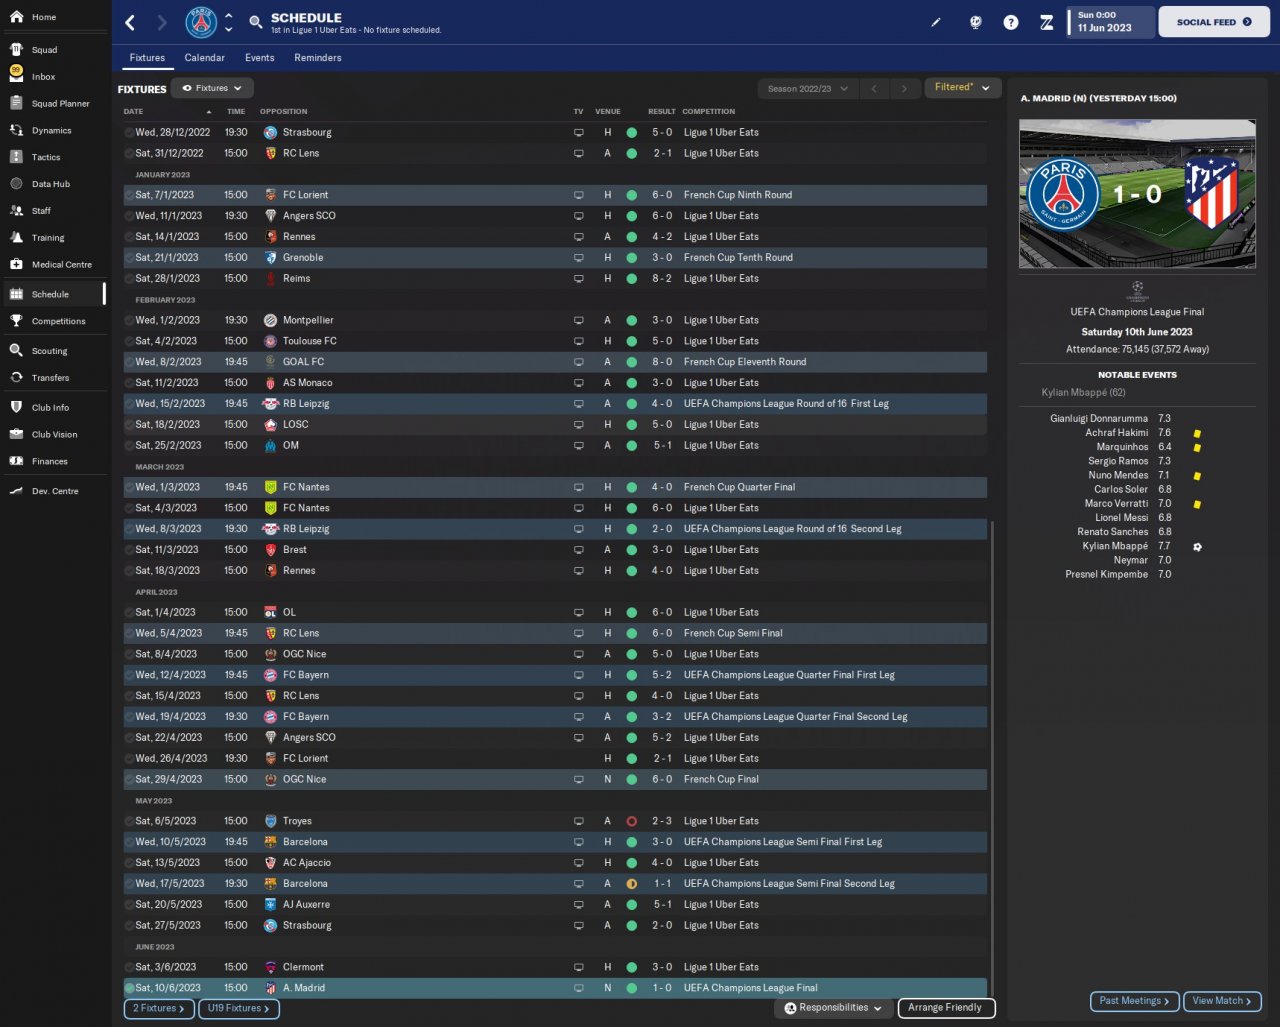Toggle the circle for A. Madrid 10/6/2023 fixture
Viewport: 1280px width, 1027px height.
(x=129, y=988)
